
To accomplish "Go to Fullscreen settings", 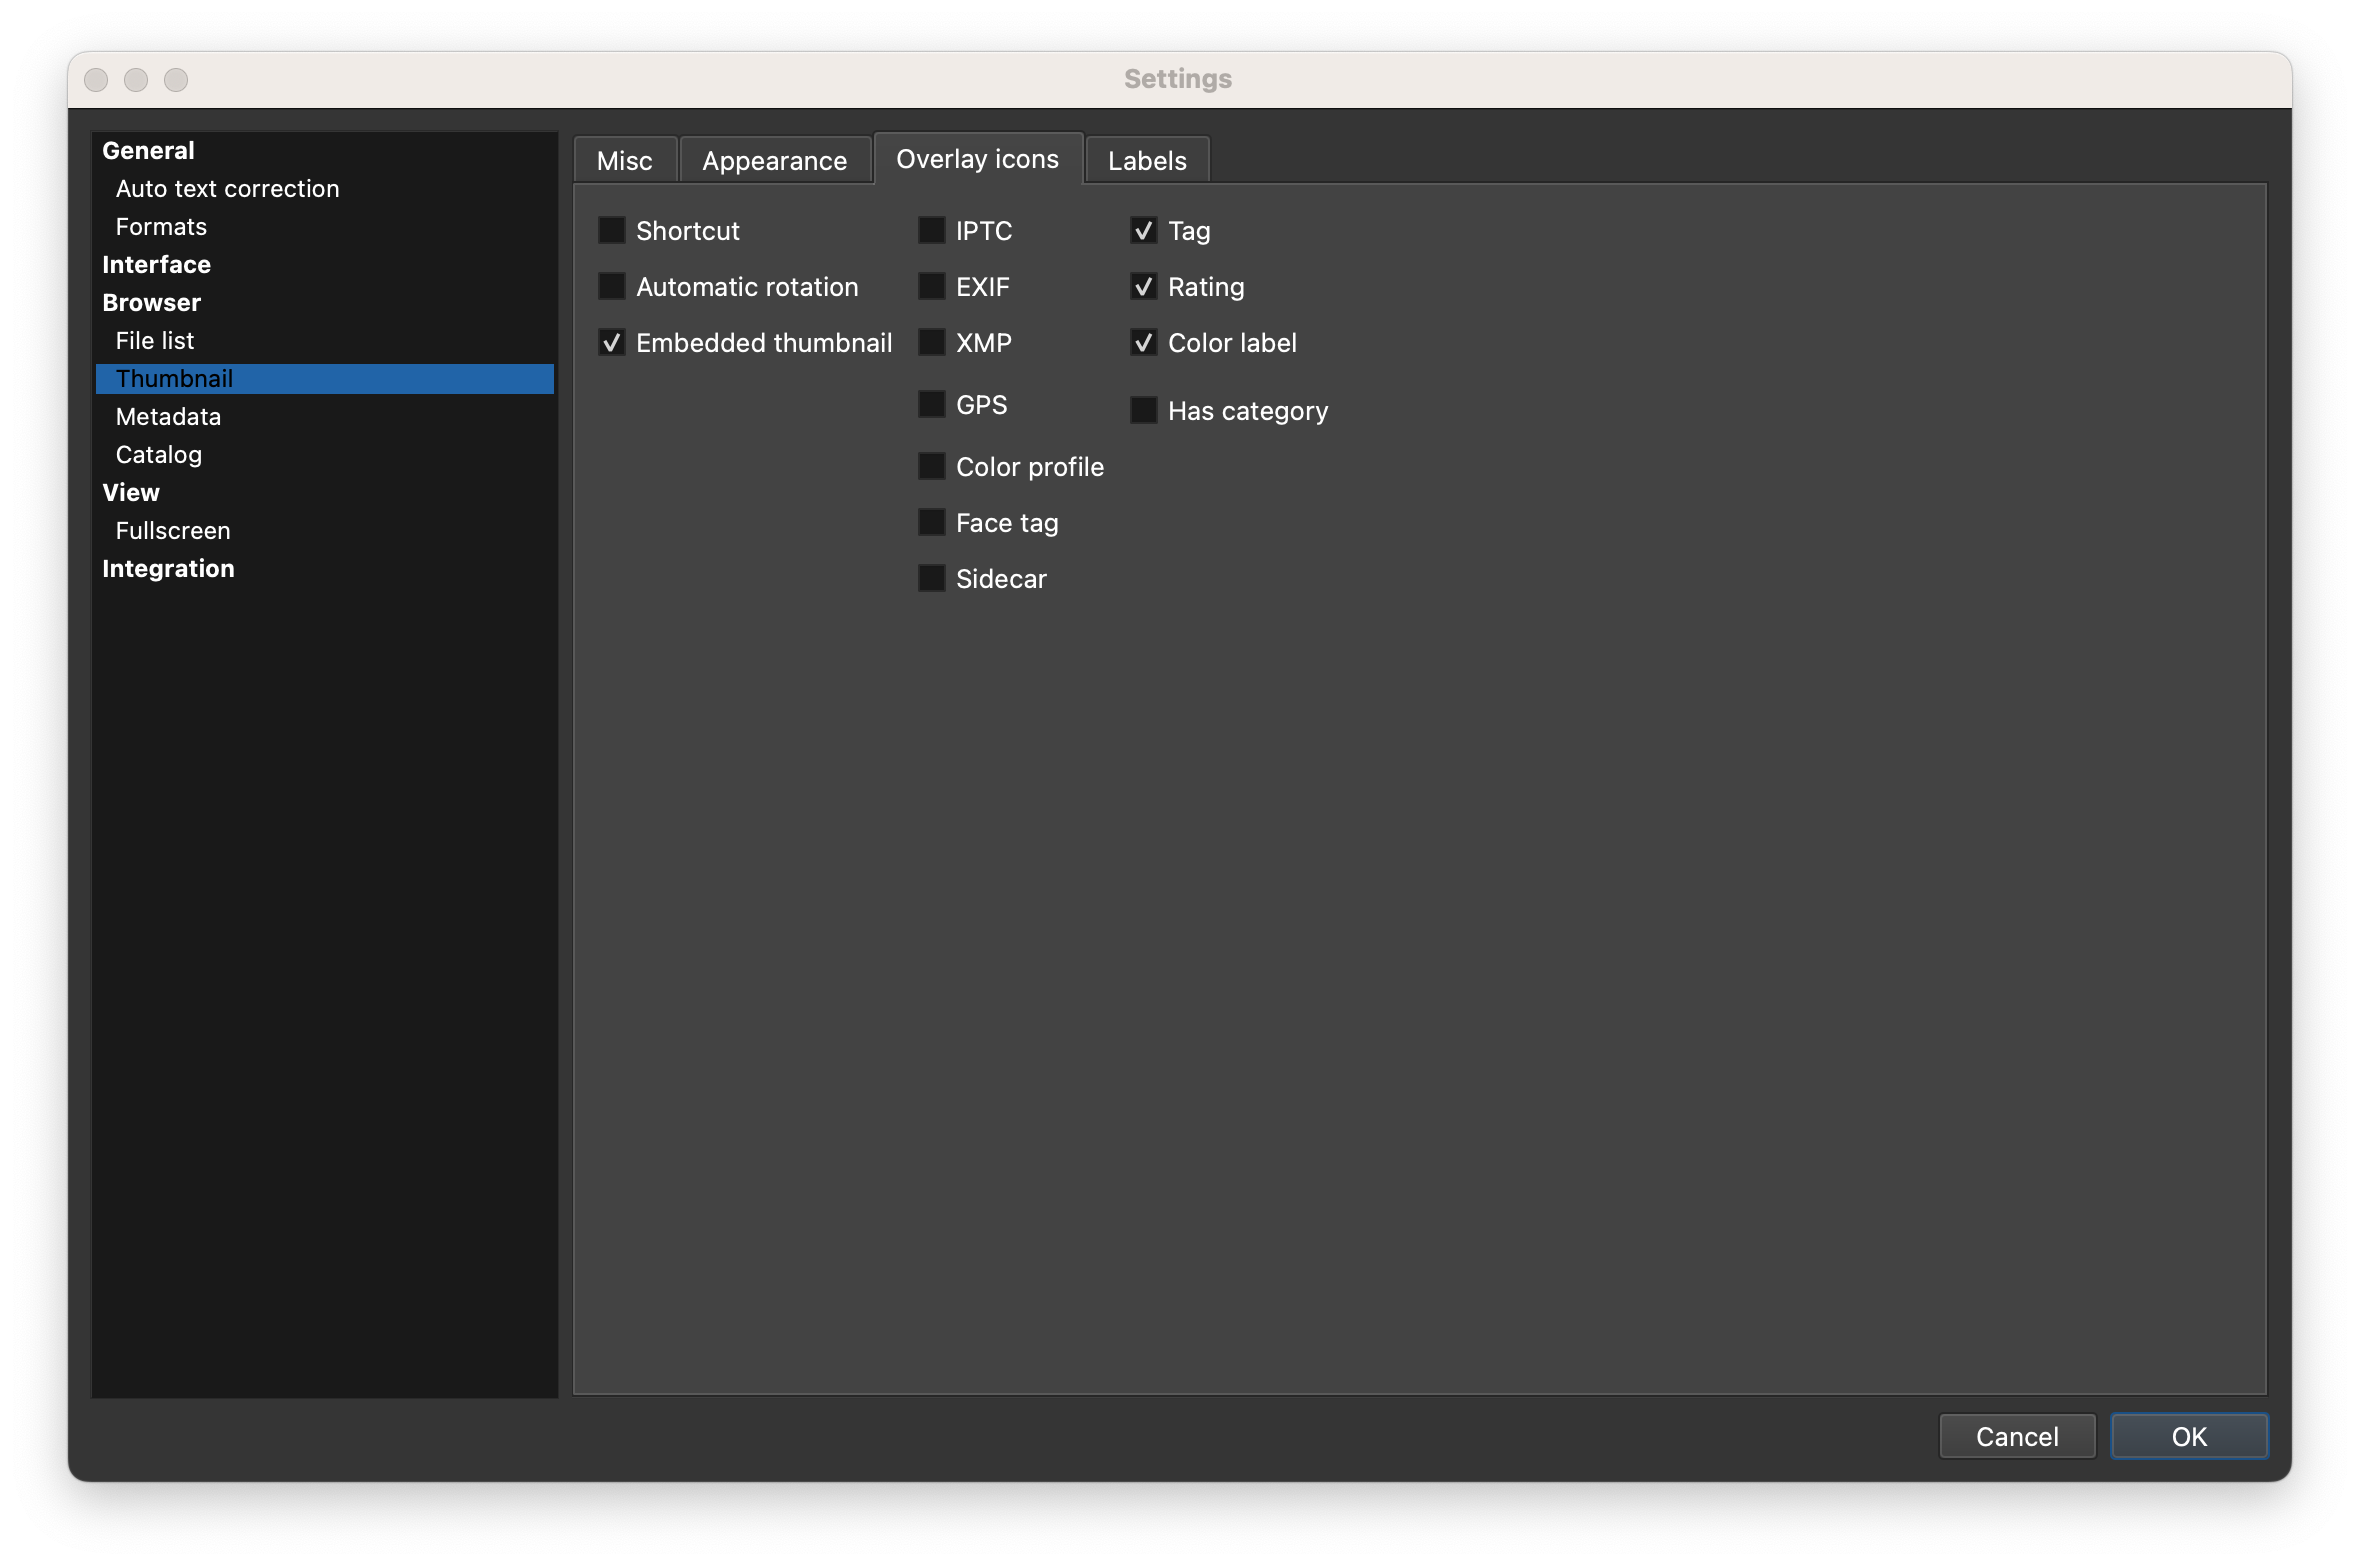I will coord(172,531).
